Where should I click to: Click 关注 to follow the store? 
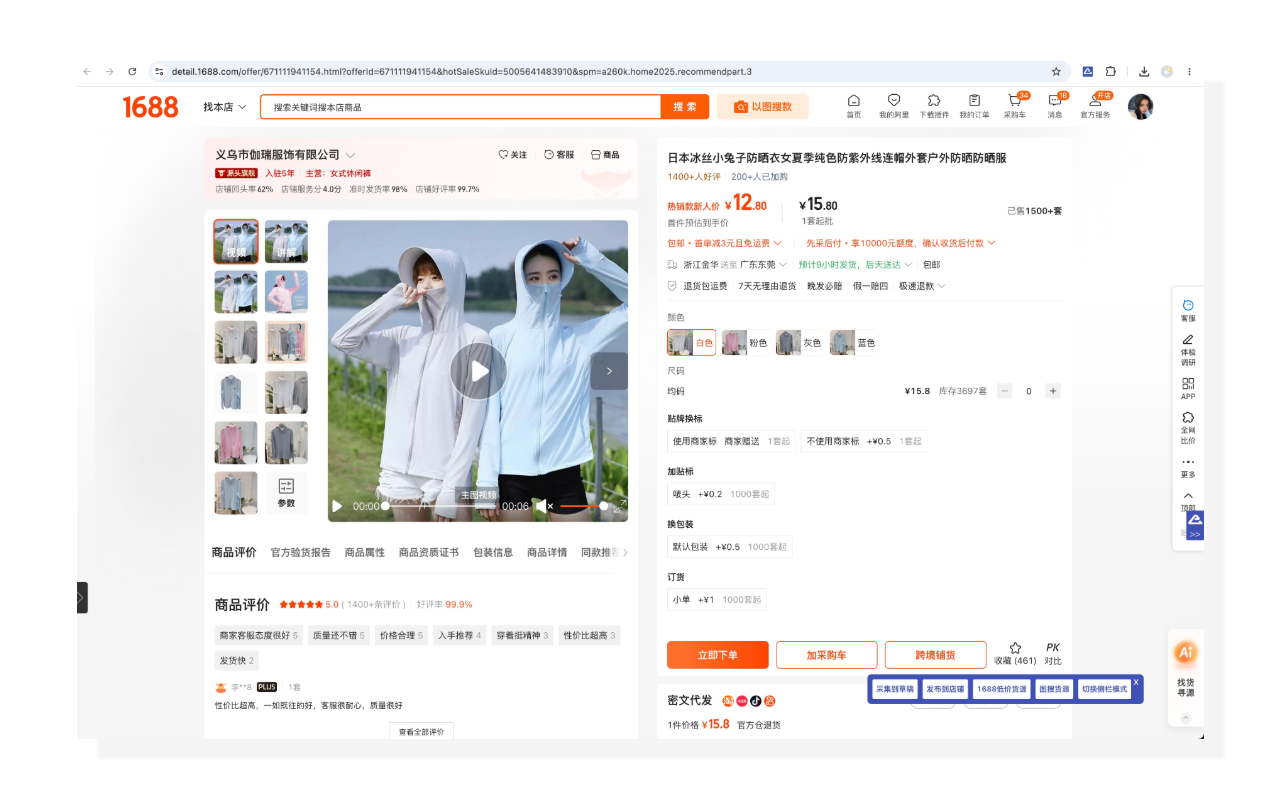(x=512, y=155)
